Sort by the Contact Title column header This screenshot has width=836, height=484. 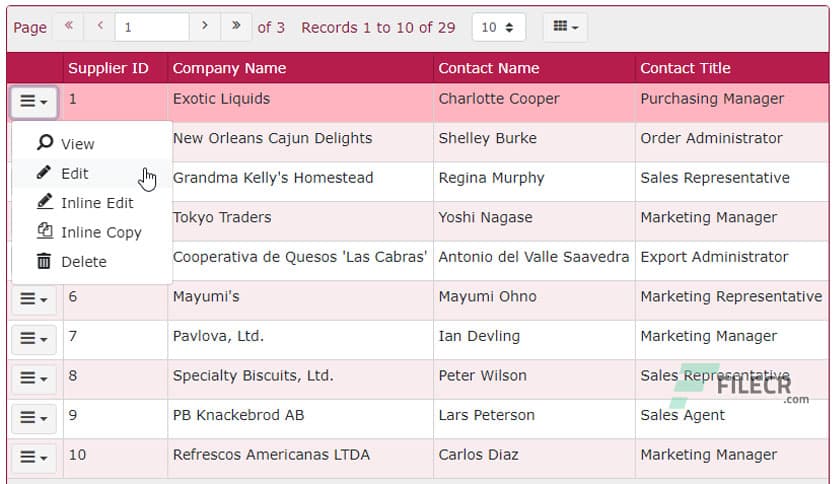click(x=685, y=68)
